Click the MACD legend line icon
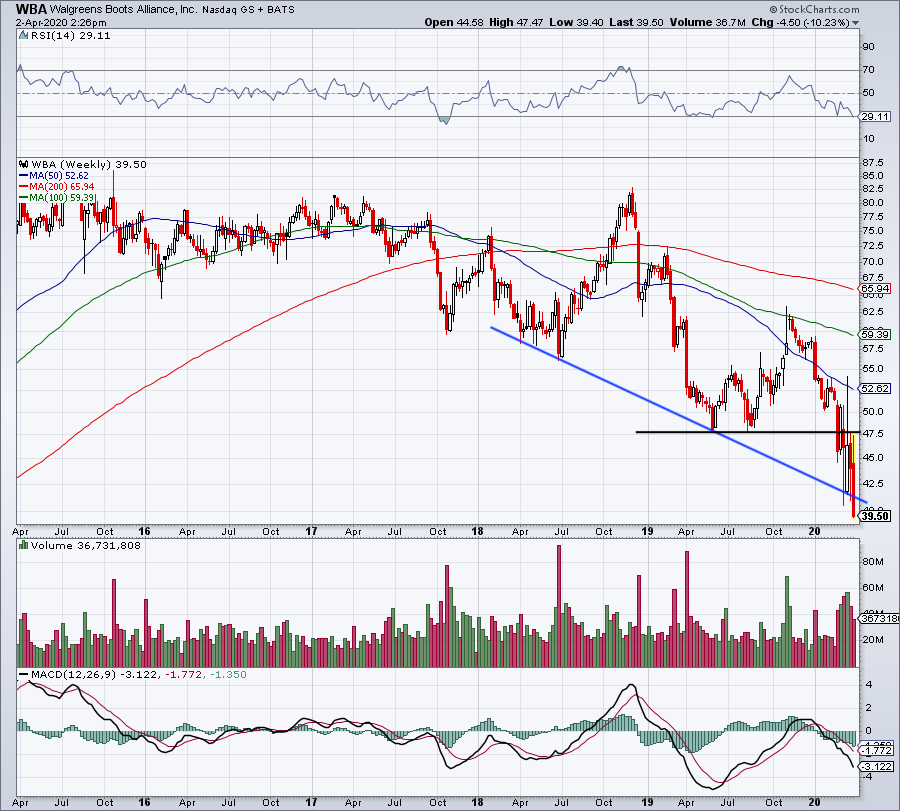The image size is (900, 811). tap(24, 674)
